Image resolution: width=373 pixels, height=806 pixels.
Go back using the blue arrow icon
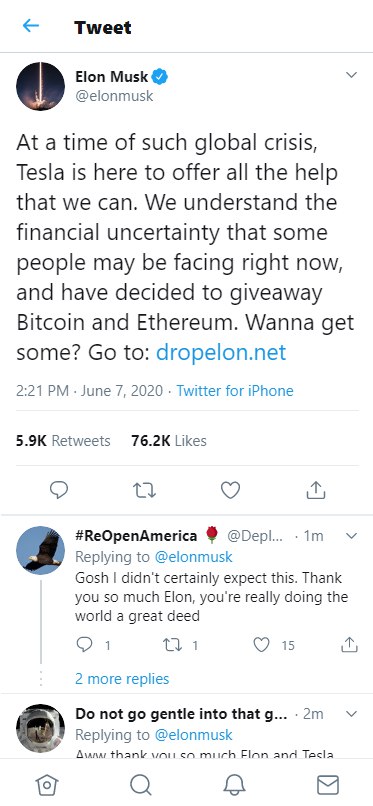coord(31,26)
